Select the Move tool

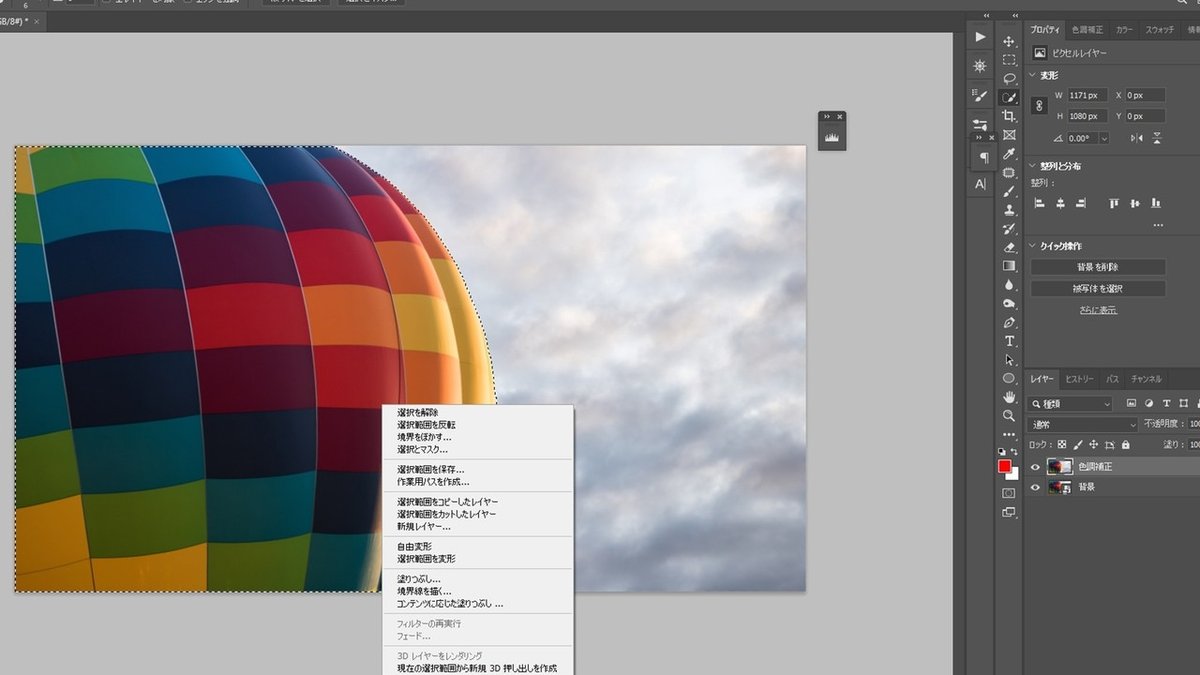1009,41
